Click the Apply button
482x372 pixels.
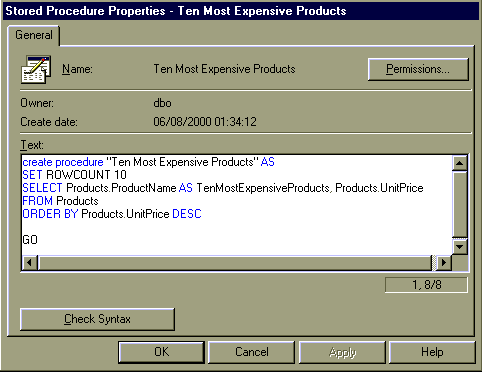click(342, 352)
